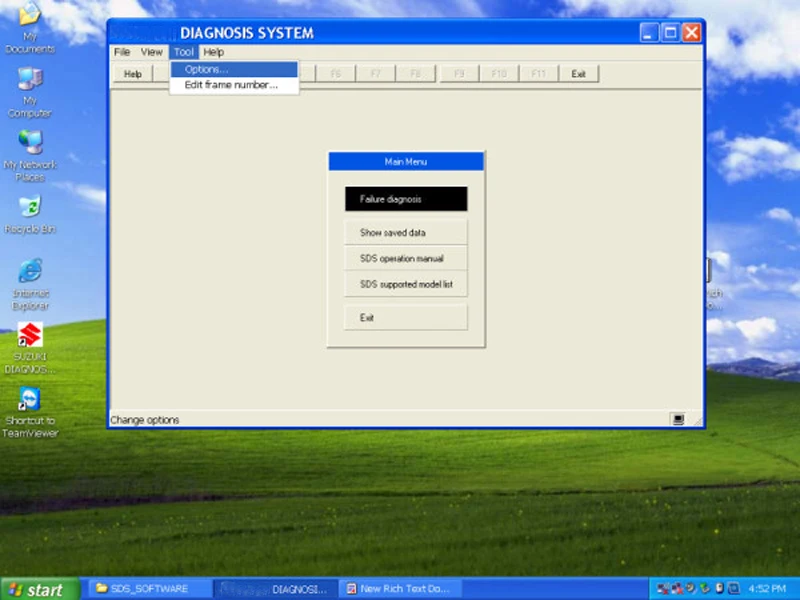Maximize the Diagnosis System window
Viewport: 800px width, 600px height.
[x=670, y=33]
